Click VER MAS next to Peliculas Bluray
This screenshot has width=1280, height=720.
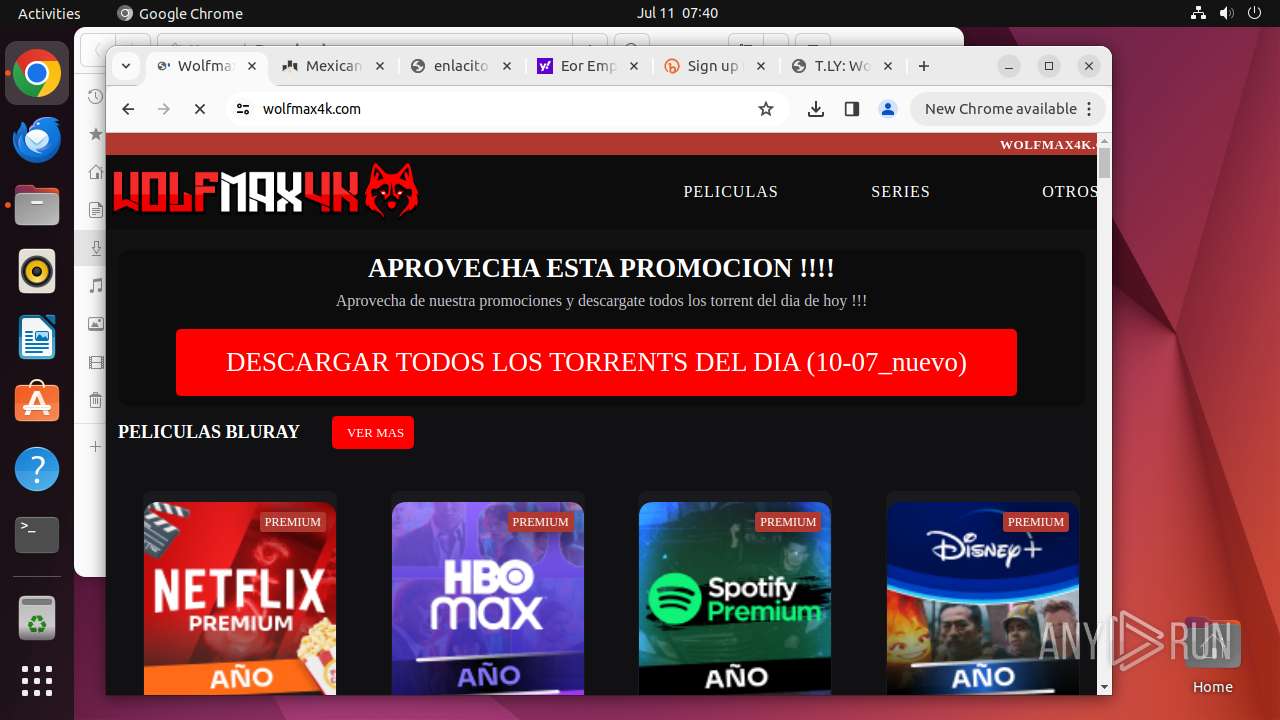click(373, 433)
